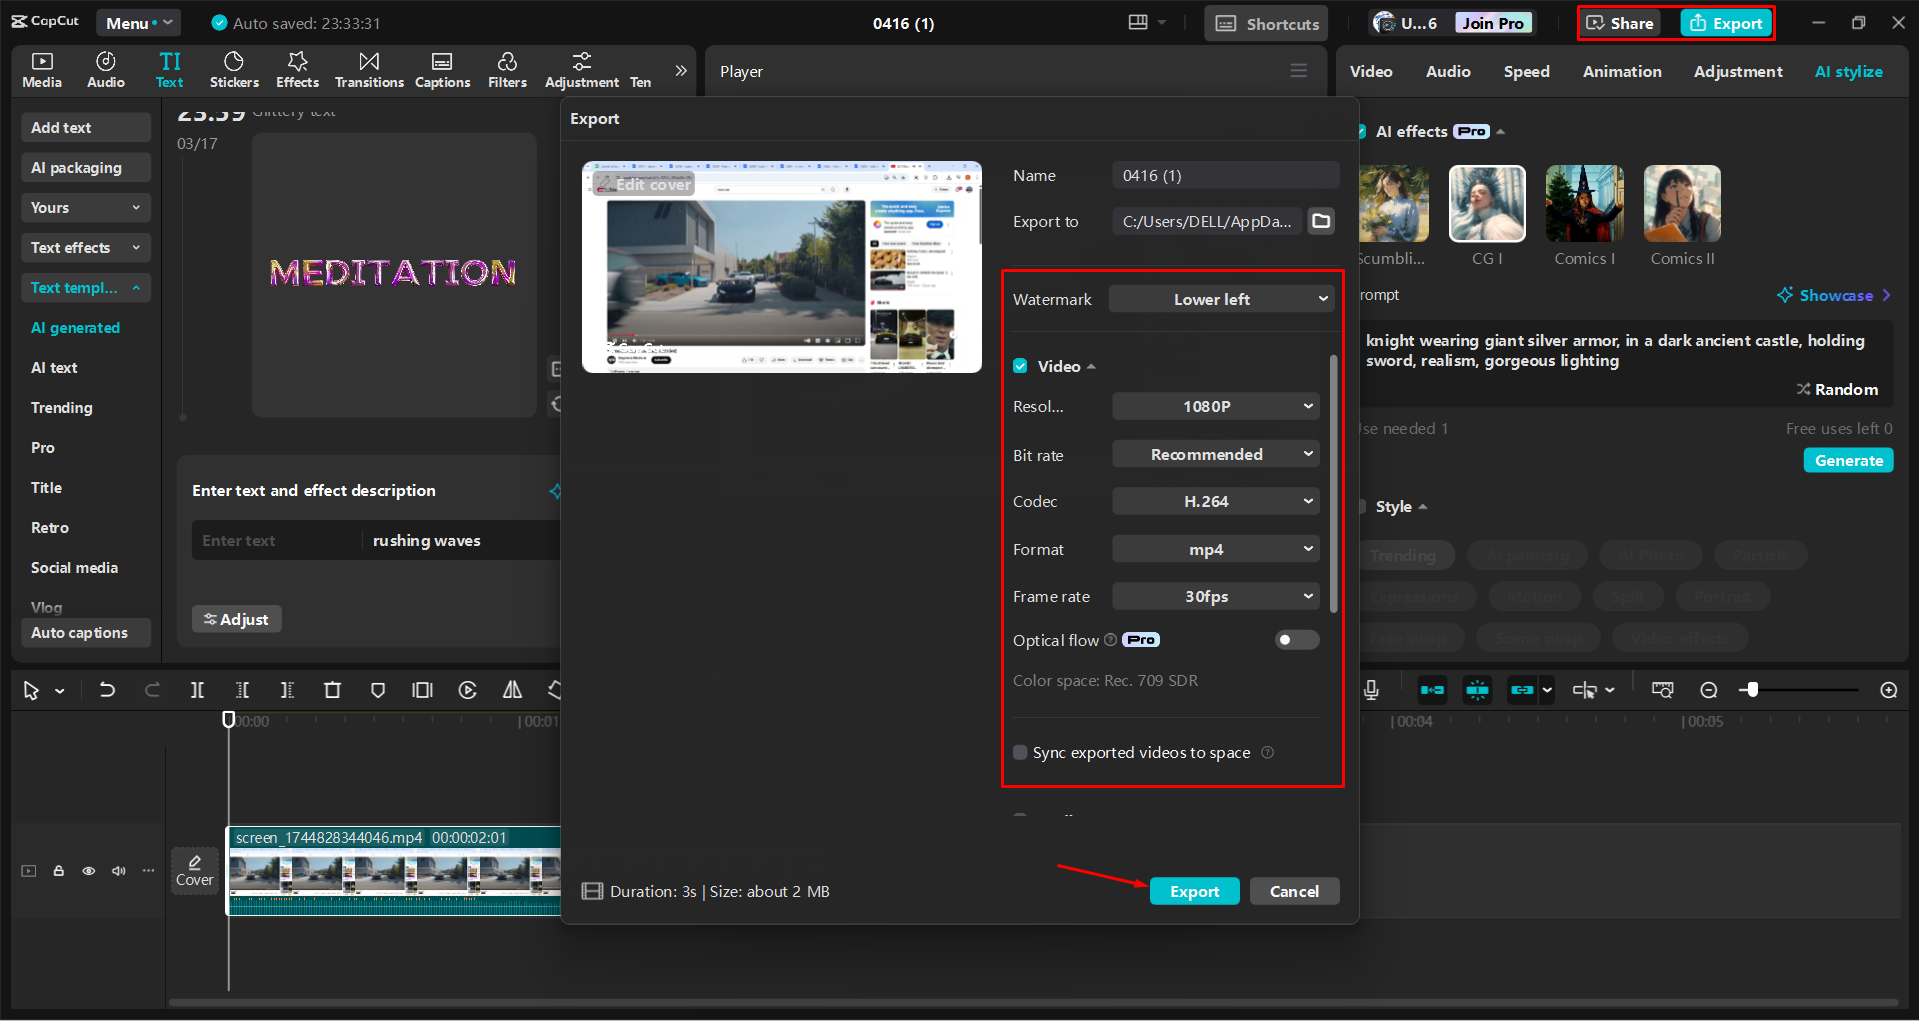Screen dimensions: 1919x1021
Task: Click the redo arrow in timeline toolbar
Action: pos(152,690)
